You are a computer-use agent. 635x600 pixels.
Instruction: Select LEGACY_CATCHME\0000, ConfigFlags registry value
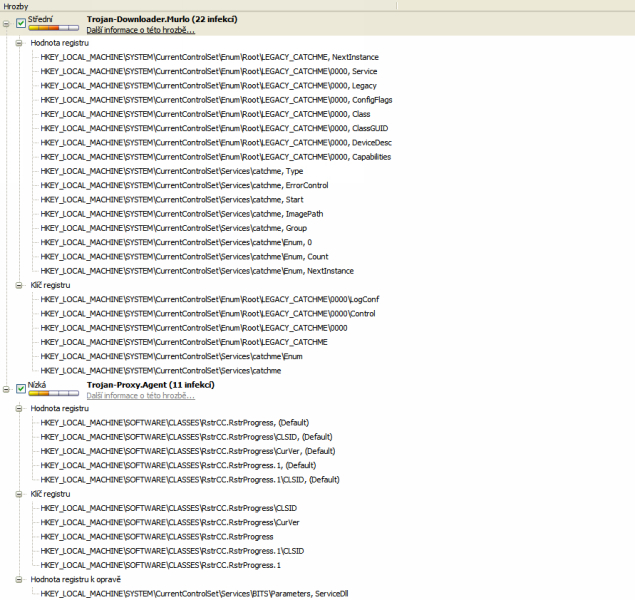[216, 100]
